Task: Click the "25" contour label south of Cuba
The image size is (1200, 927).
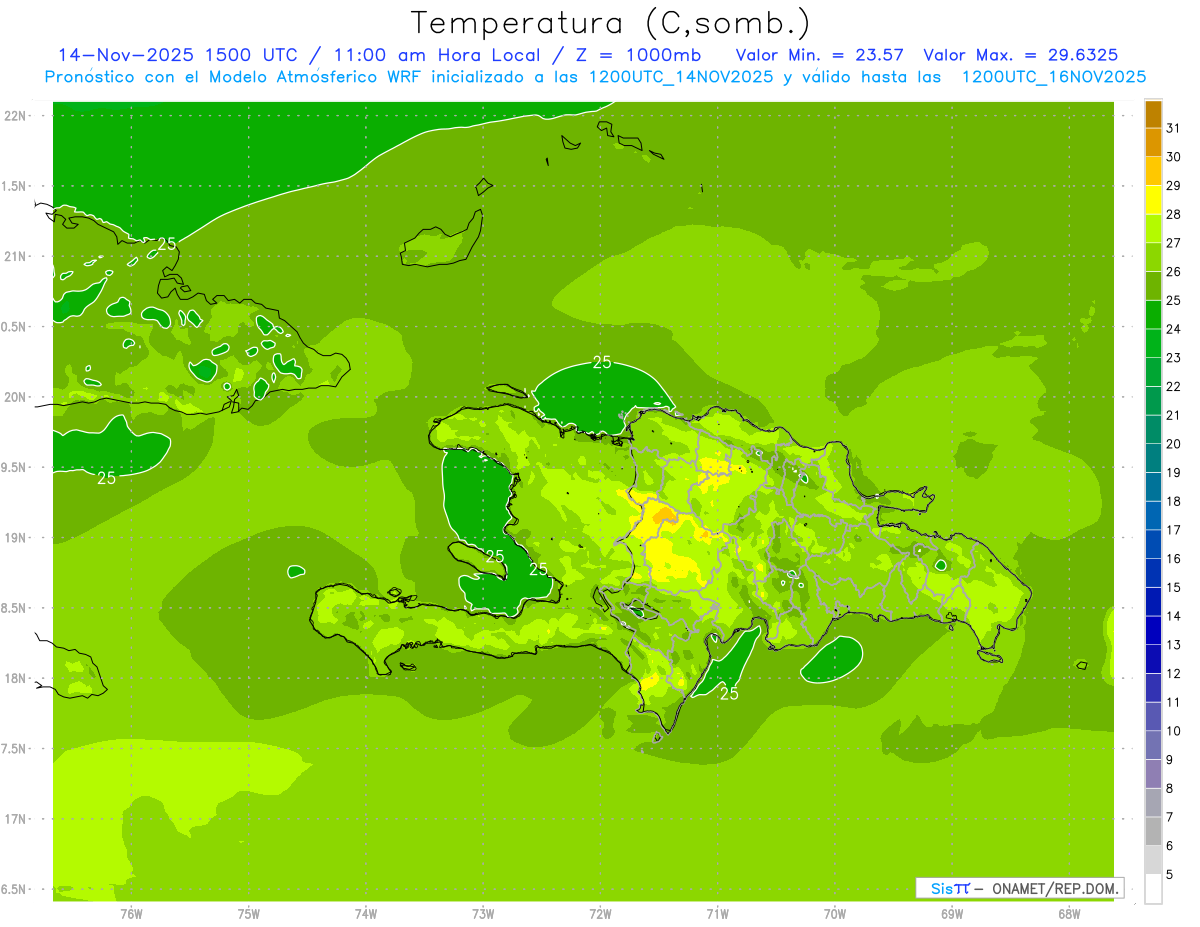Action: point(106,478)
